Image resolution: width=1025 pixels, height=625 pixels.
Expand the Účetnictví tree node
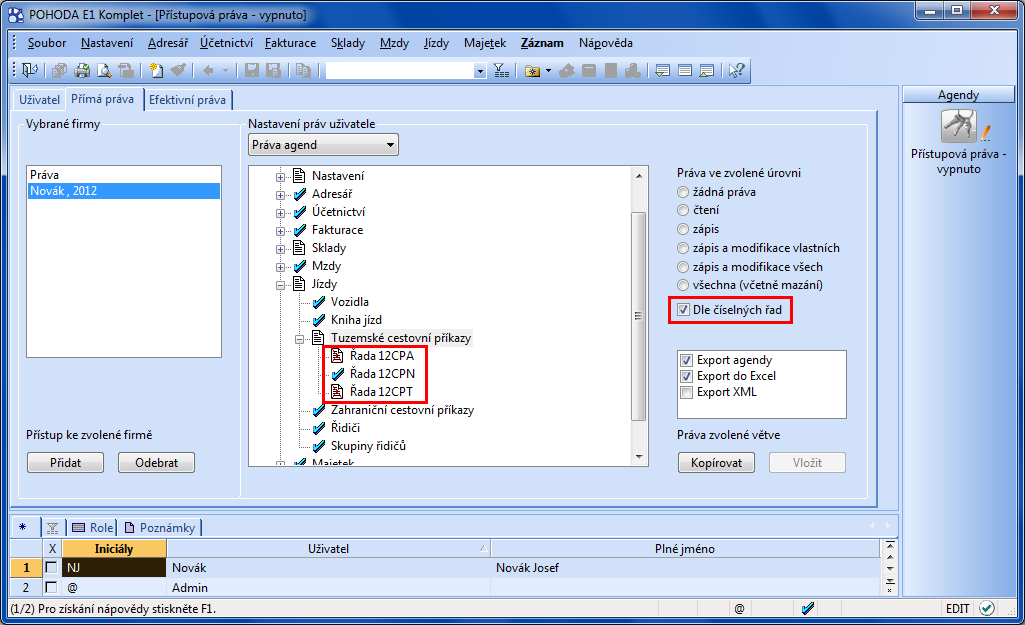[280, 212]
